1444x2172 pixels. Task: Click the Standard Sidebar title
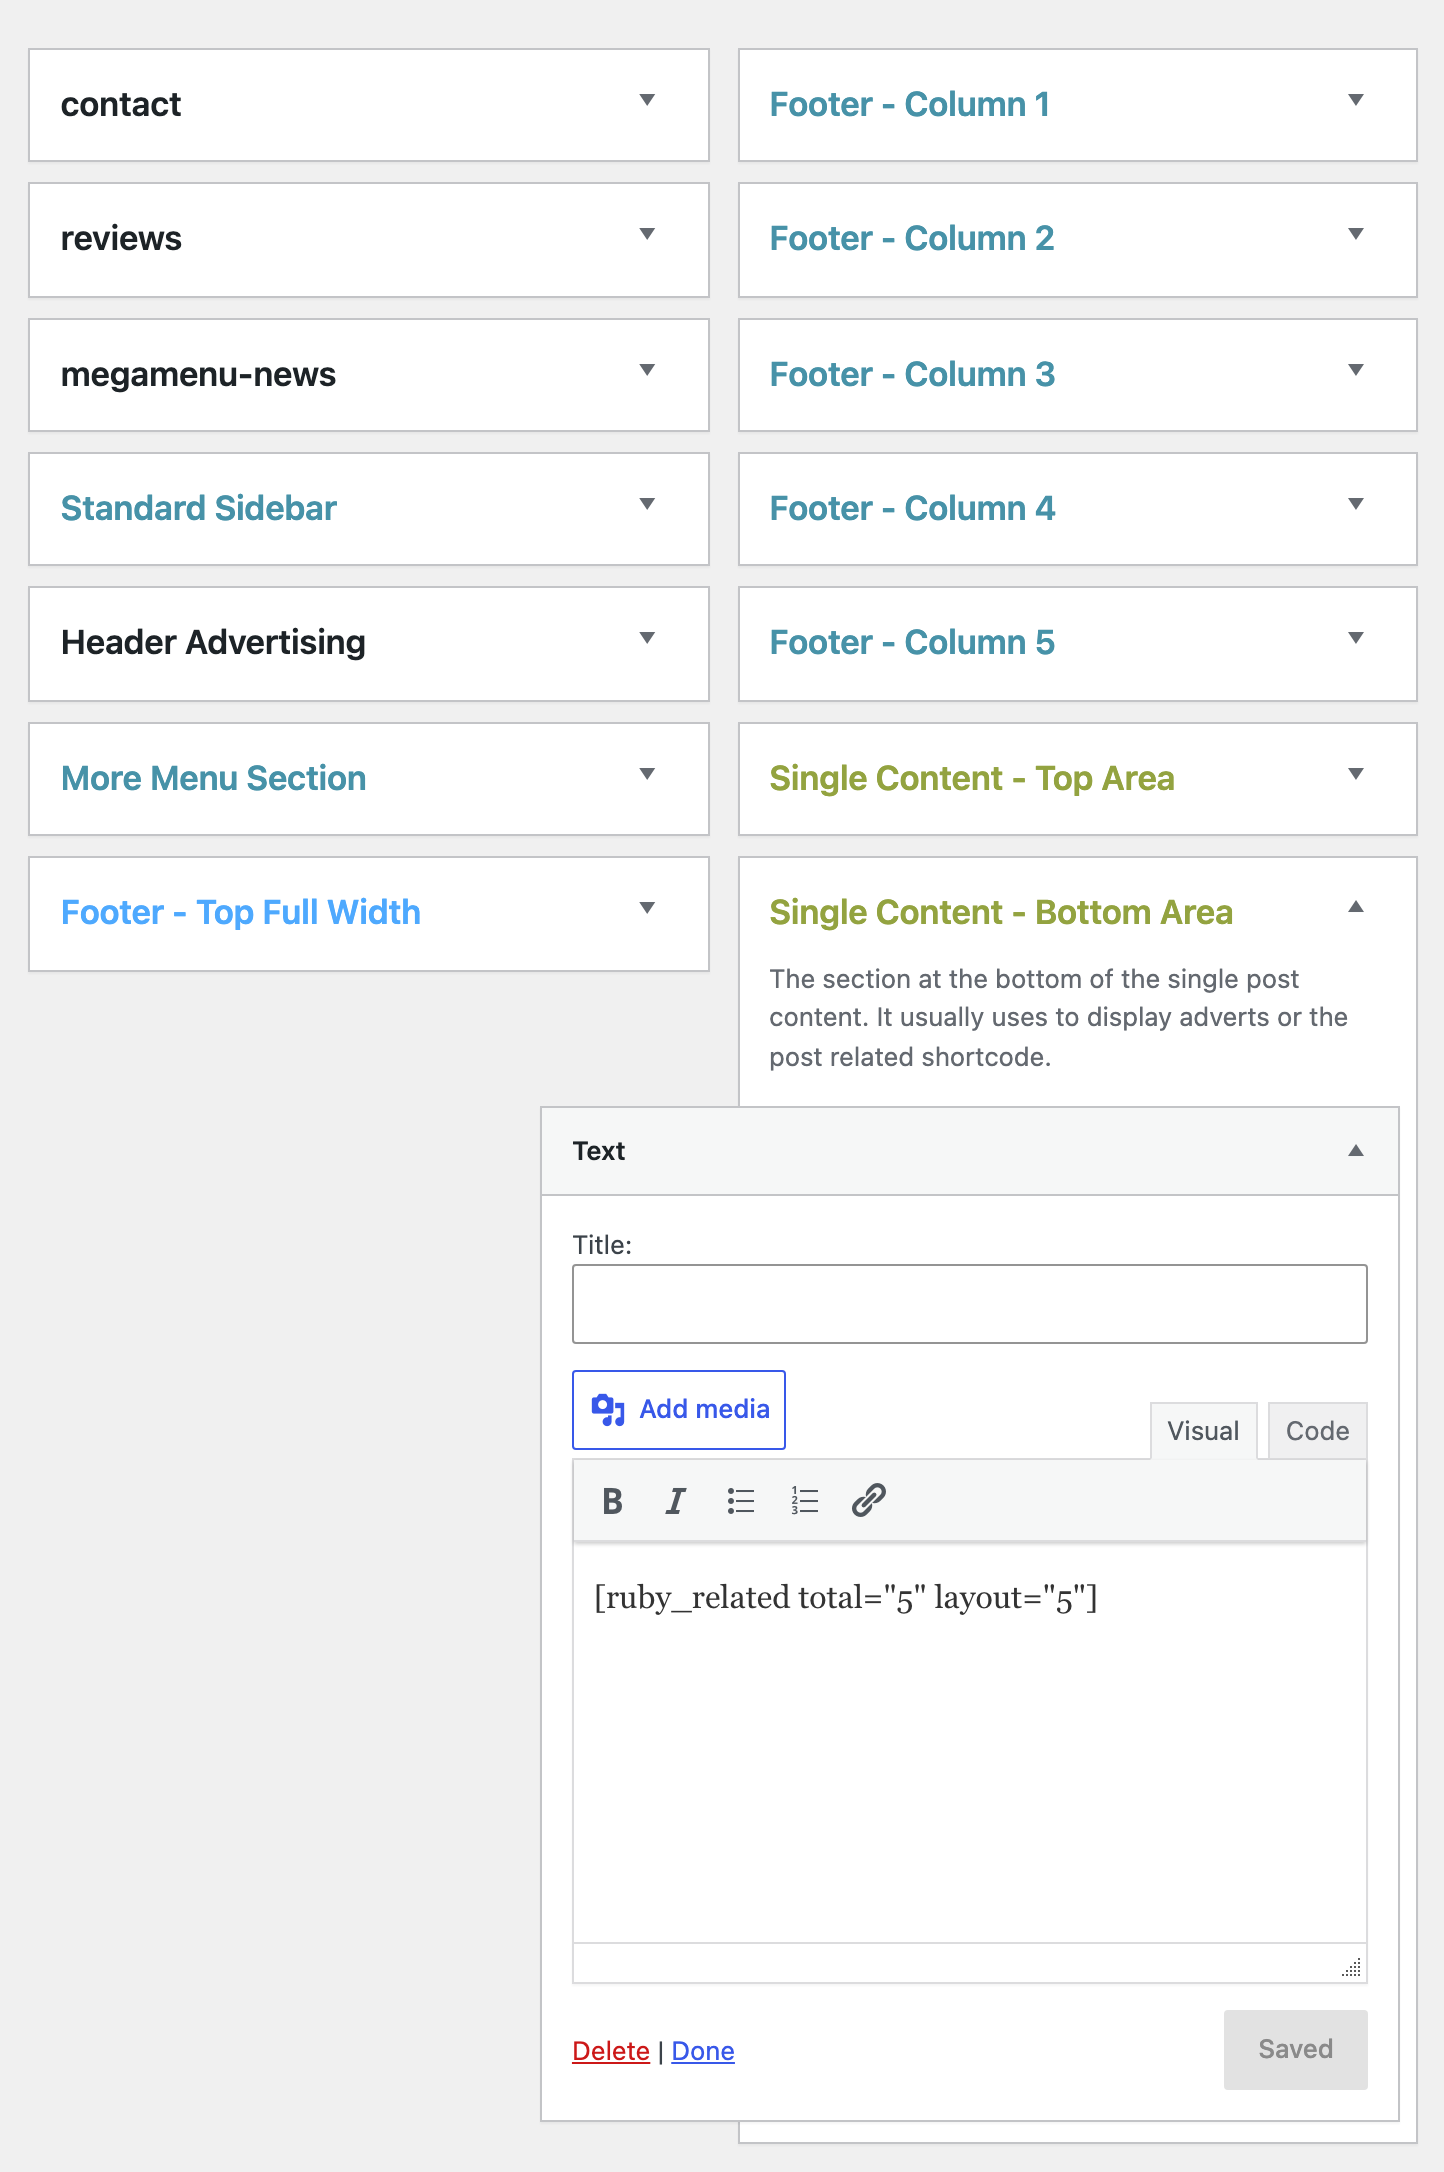199,509
